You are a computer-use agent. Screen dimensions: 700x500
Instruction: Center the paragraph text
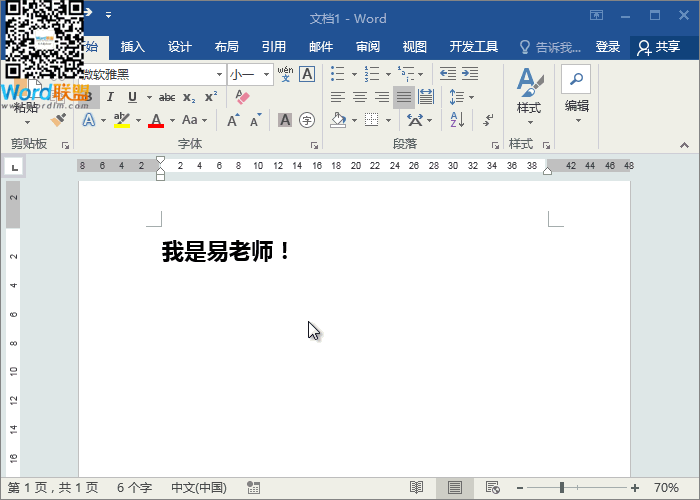click(360, 97)
